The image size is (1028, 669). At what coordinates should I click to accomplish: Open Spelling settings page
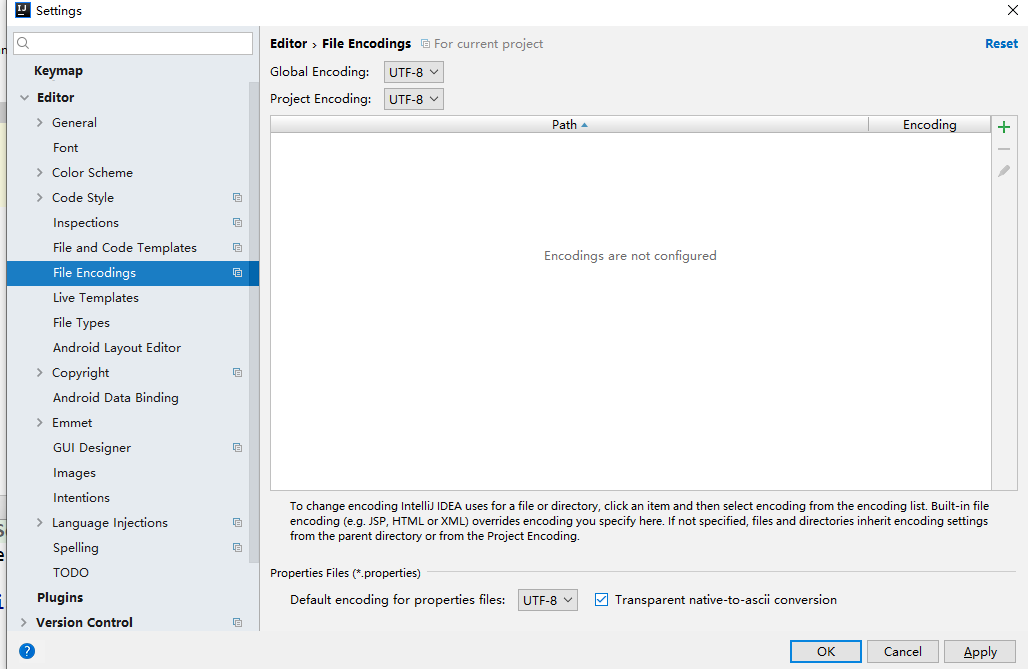click(x=75, y=548)
